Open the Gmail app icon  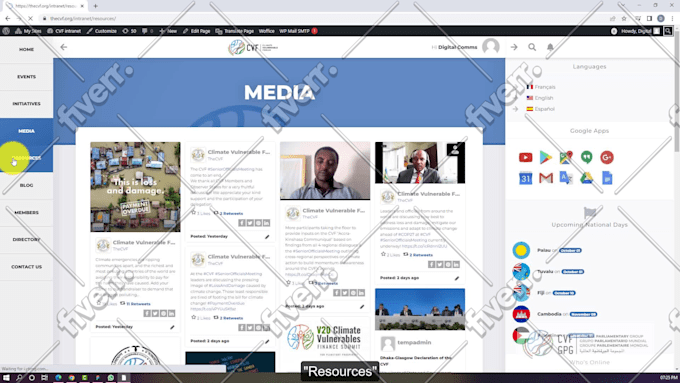[x=546, y=178]
